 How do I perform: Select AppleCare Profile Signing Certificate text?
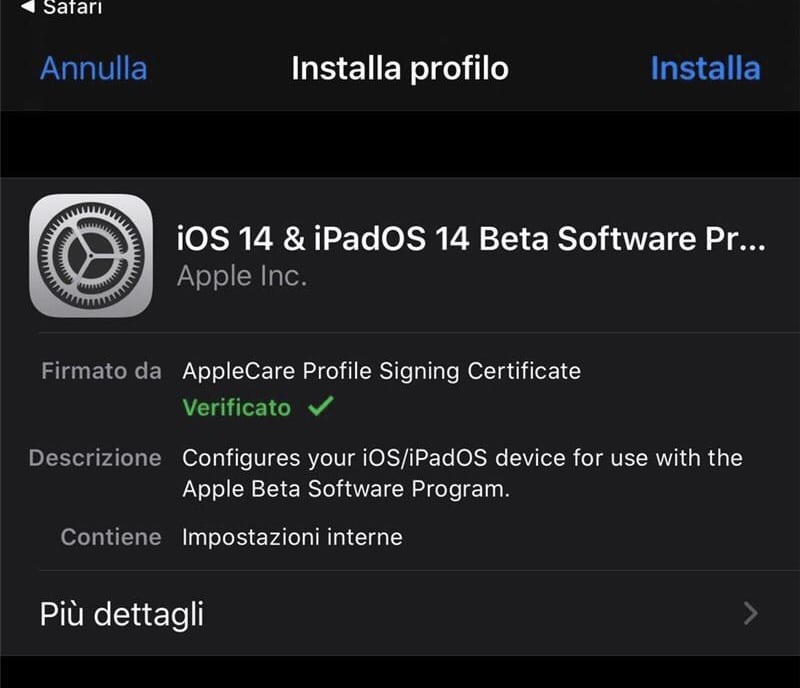tap(381, 371)
